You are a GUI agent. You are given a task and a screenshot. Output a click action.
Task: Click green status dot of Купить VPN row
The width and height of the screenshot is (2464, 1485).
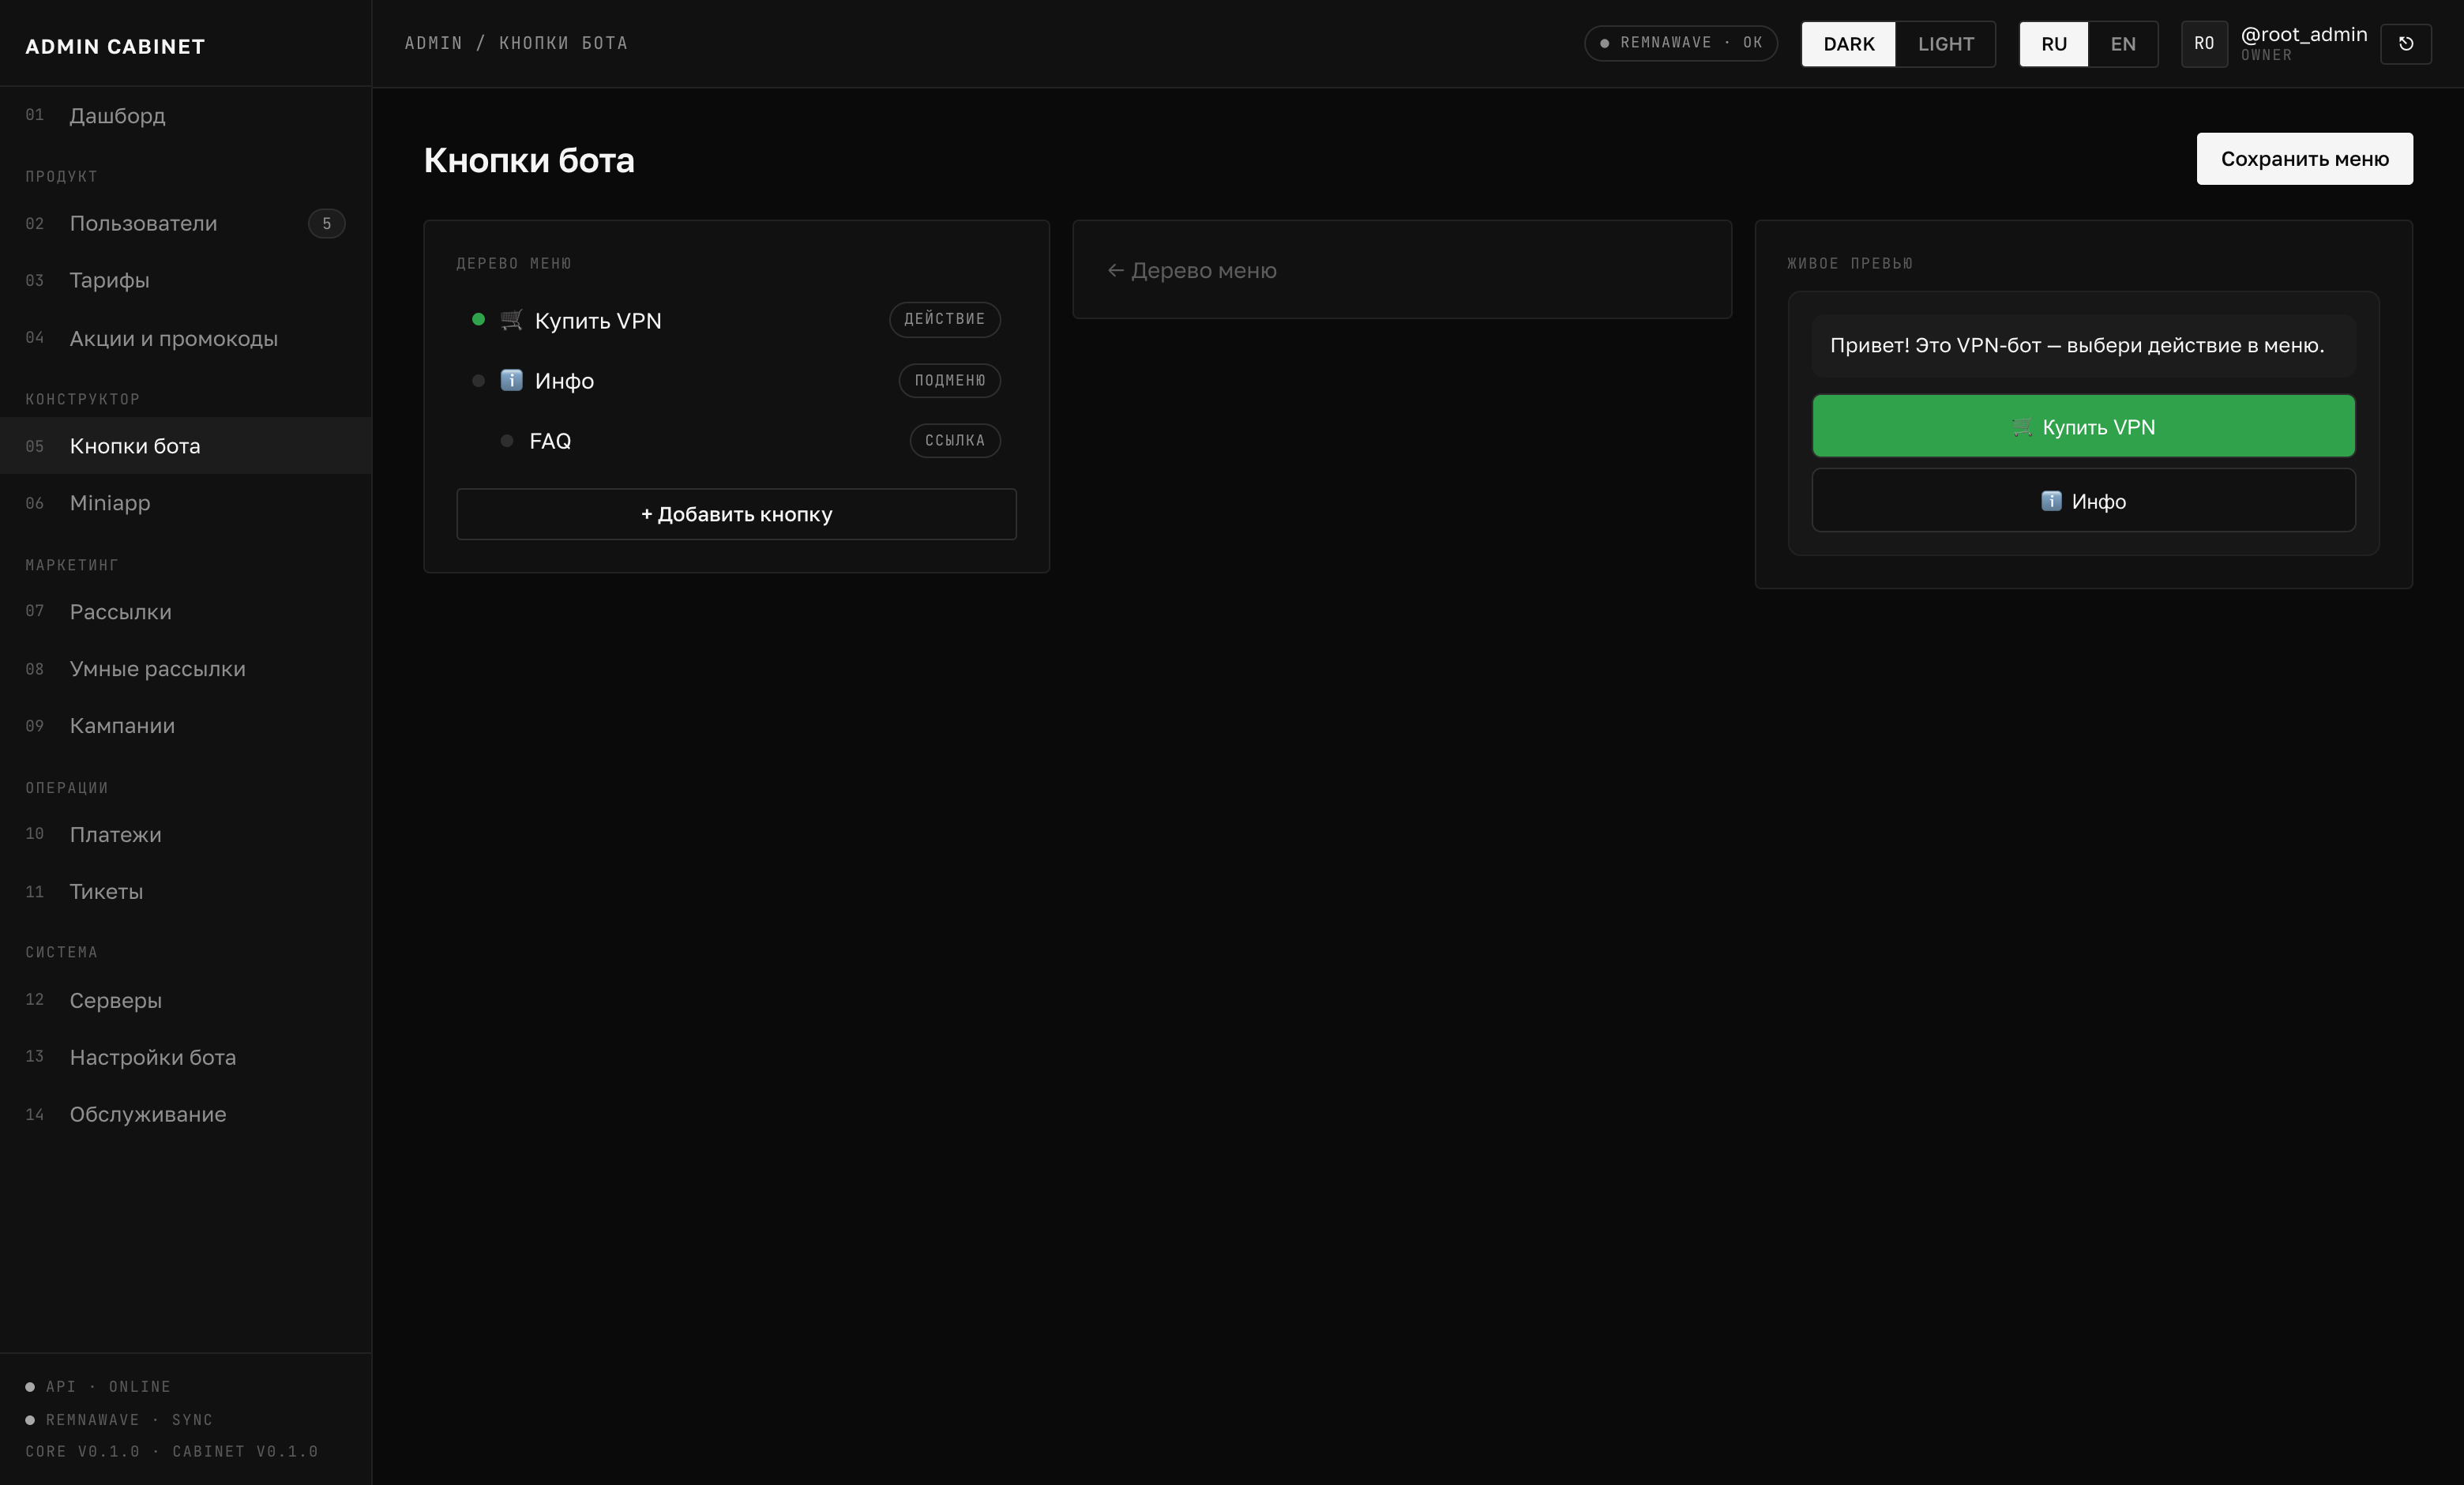click(x=478, y=319)
